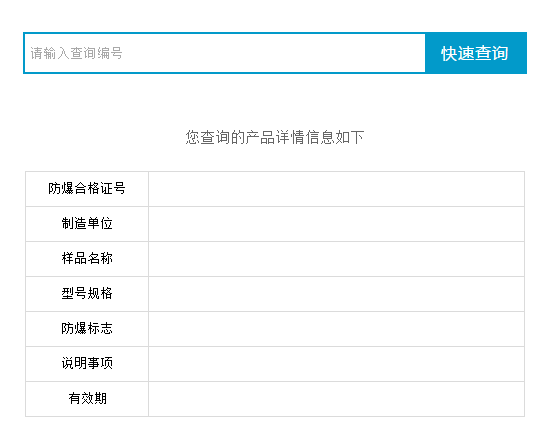Click the 您查询的产品详情信息如下 heading
This screenshot has width=560, height=440.
(275, 138)
